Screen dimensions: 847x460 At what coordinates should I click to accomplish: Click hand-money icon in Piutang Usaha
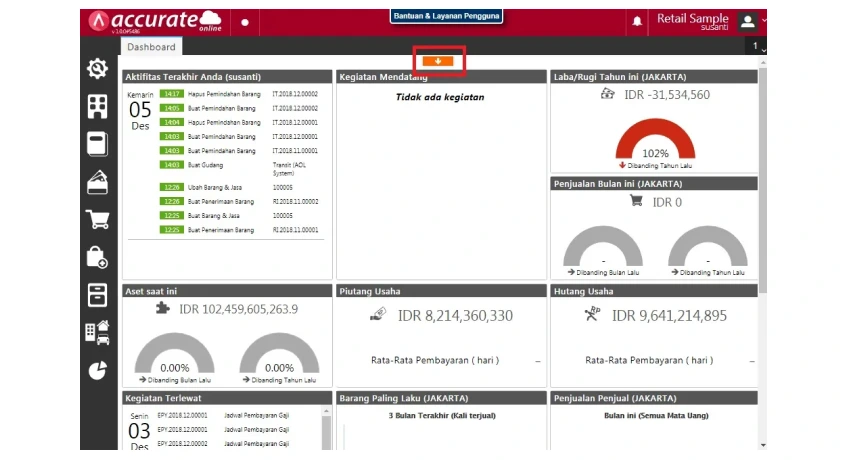pos(378,314)
